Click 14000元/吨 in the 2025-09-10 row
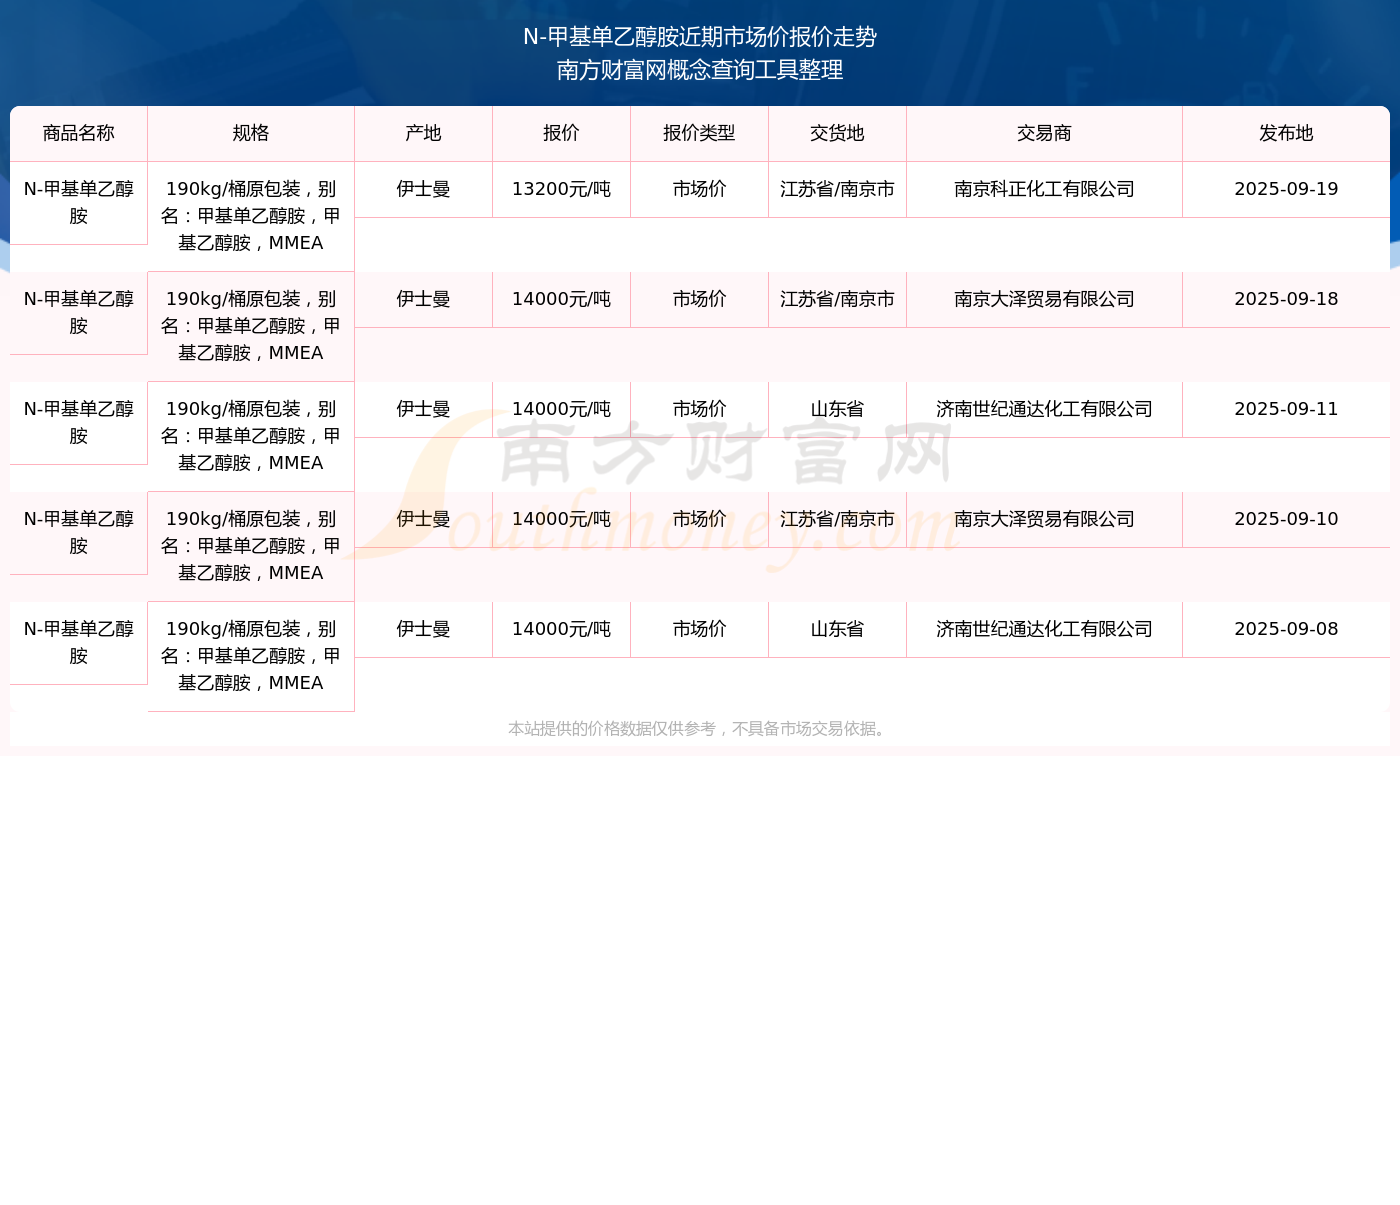Viewport: 1400px width, 1205px height. tap(562, 519)
